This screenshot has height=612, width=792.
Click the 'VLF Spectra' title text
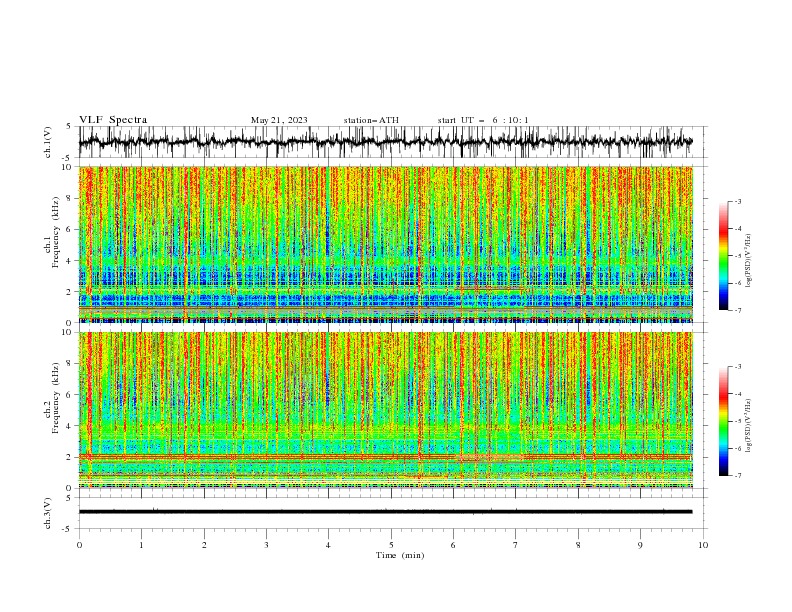113,120
